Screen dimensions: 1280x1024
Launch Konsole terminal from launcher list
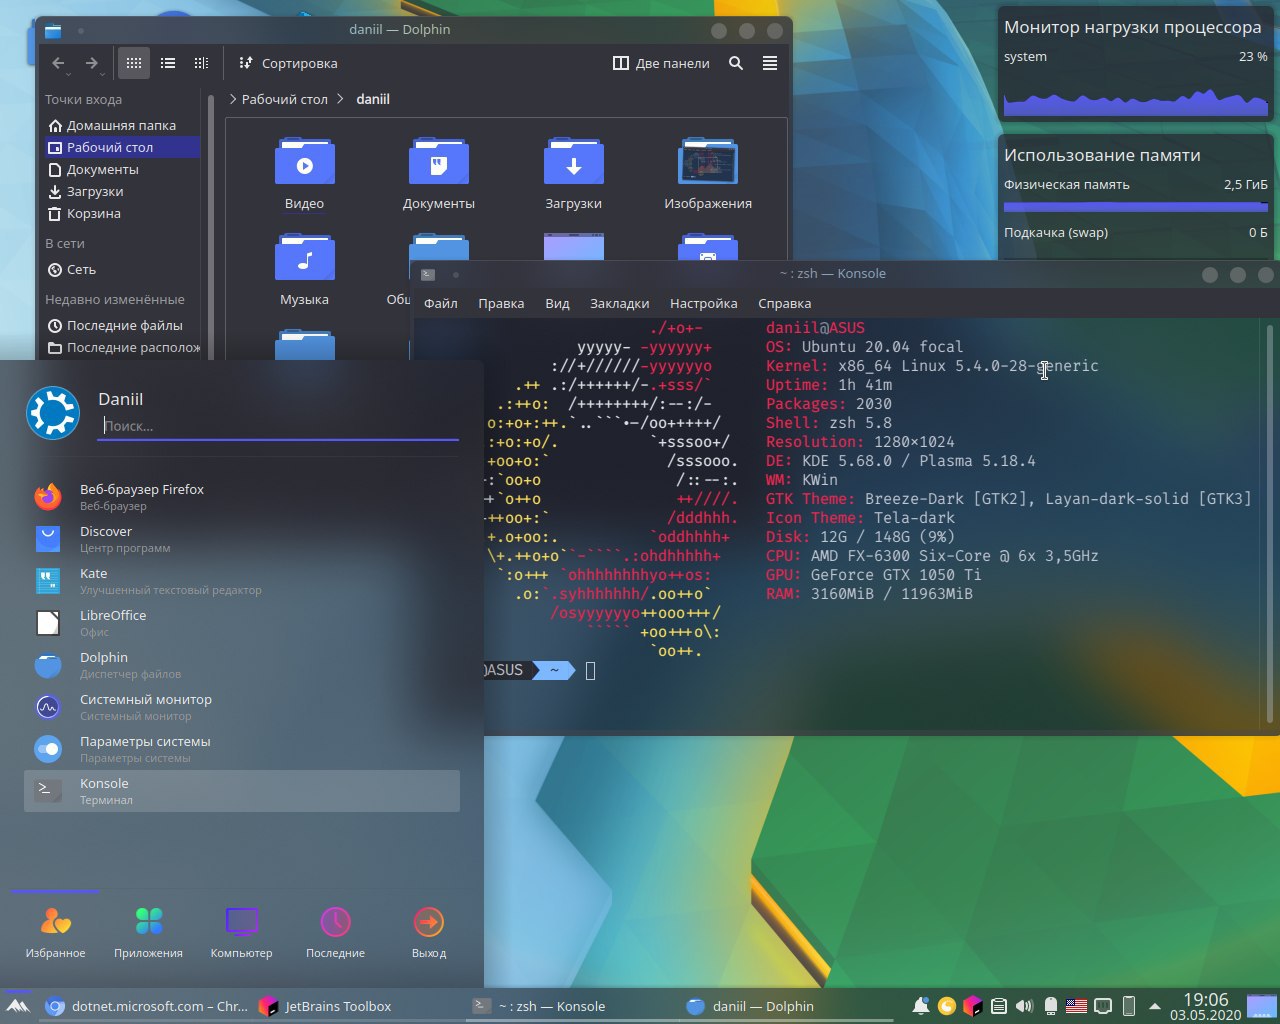pos(242,791)
